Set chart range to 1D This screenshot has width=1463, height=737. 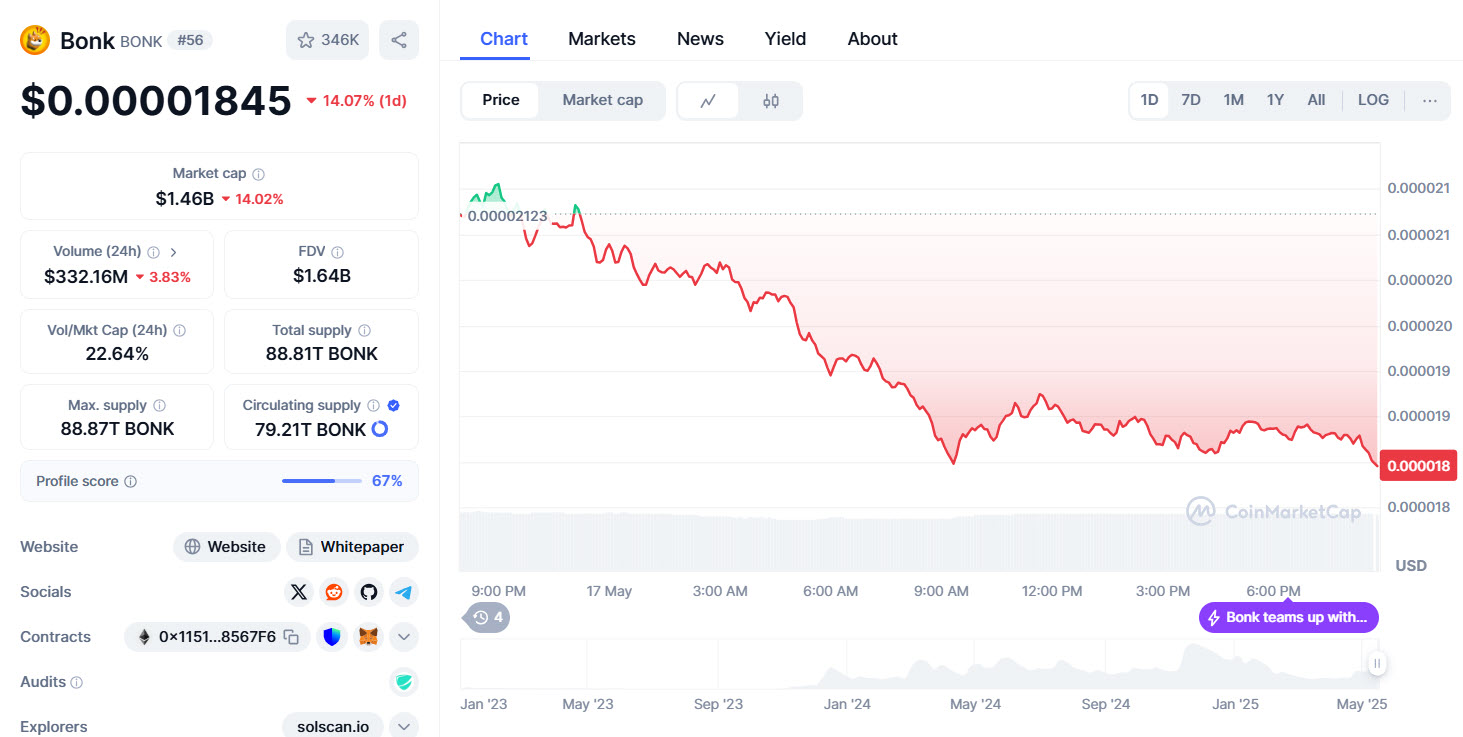click(x=1149, y=100)
